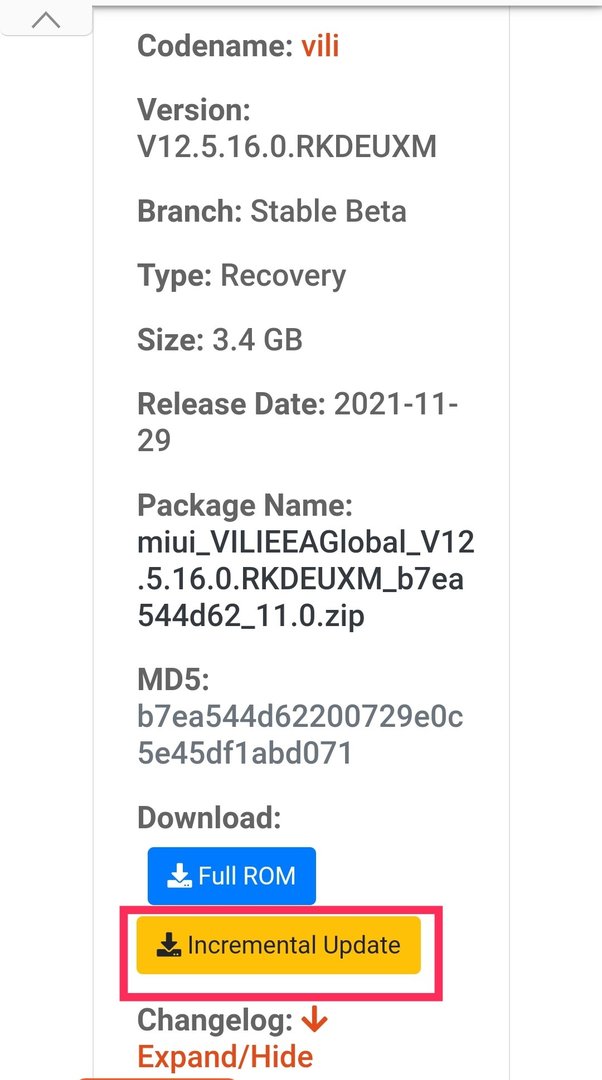Download the Full ROM package

[231, 876]
